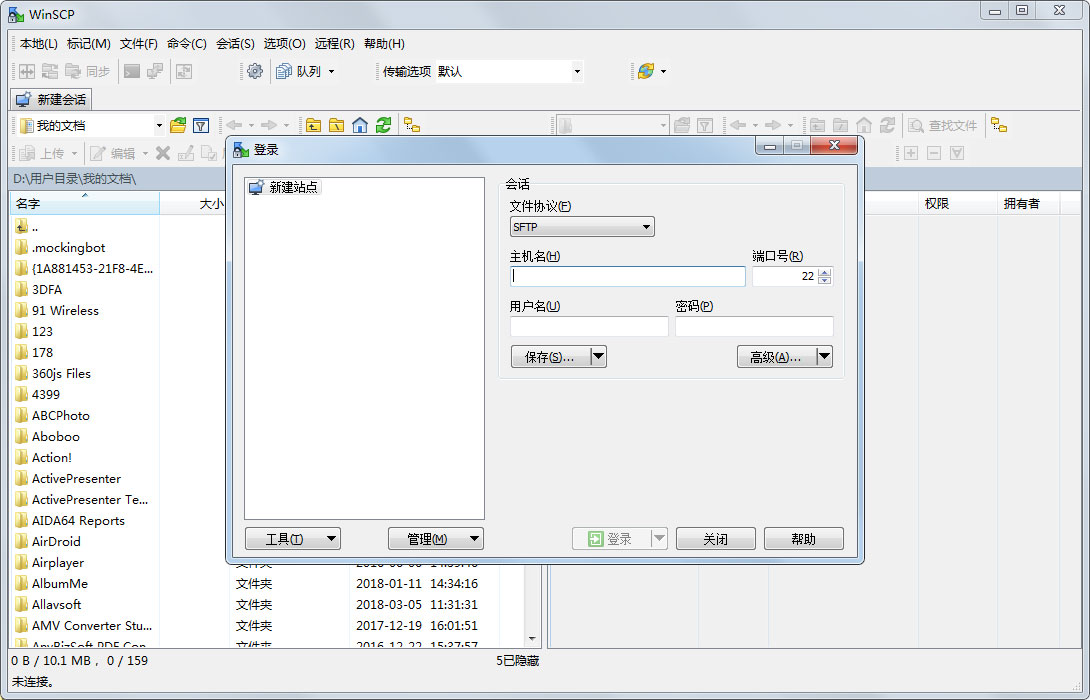Go back with local back arrow
Screen dimensions: 1090x700
(x=234, y=125)
